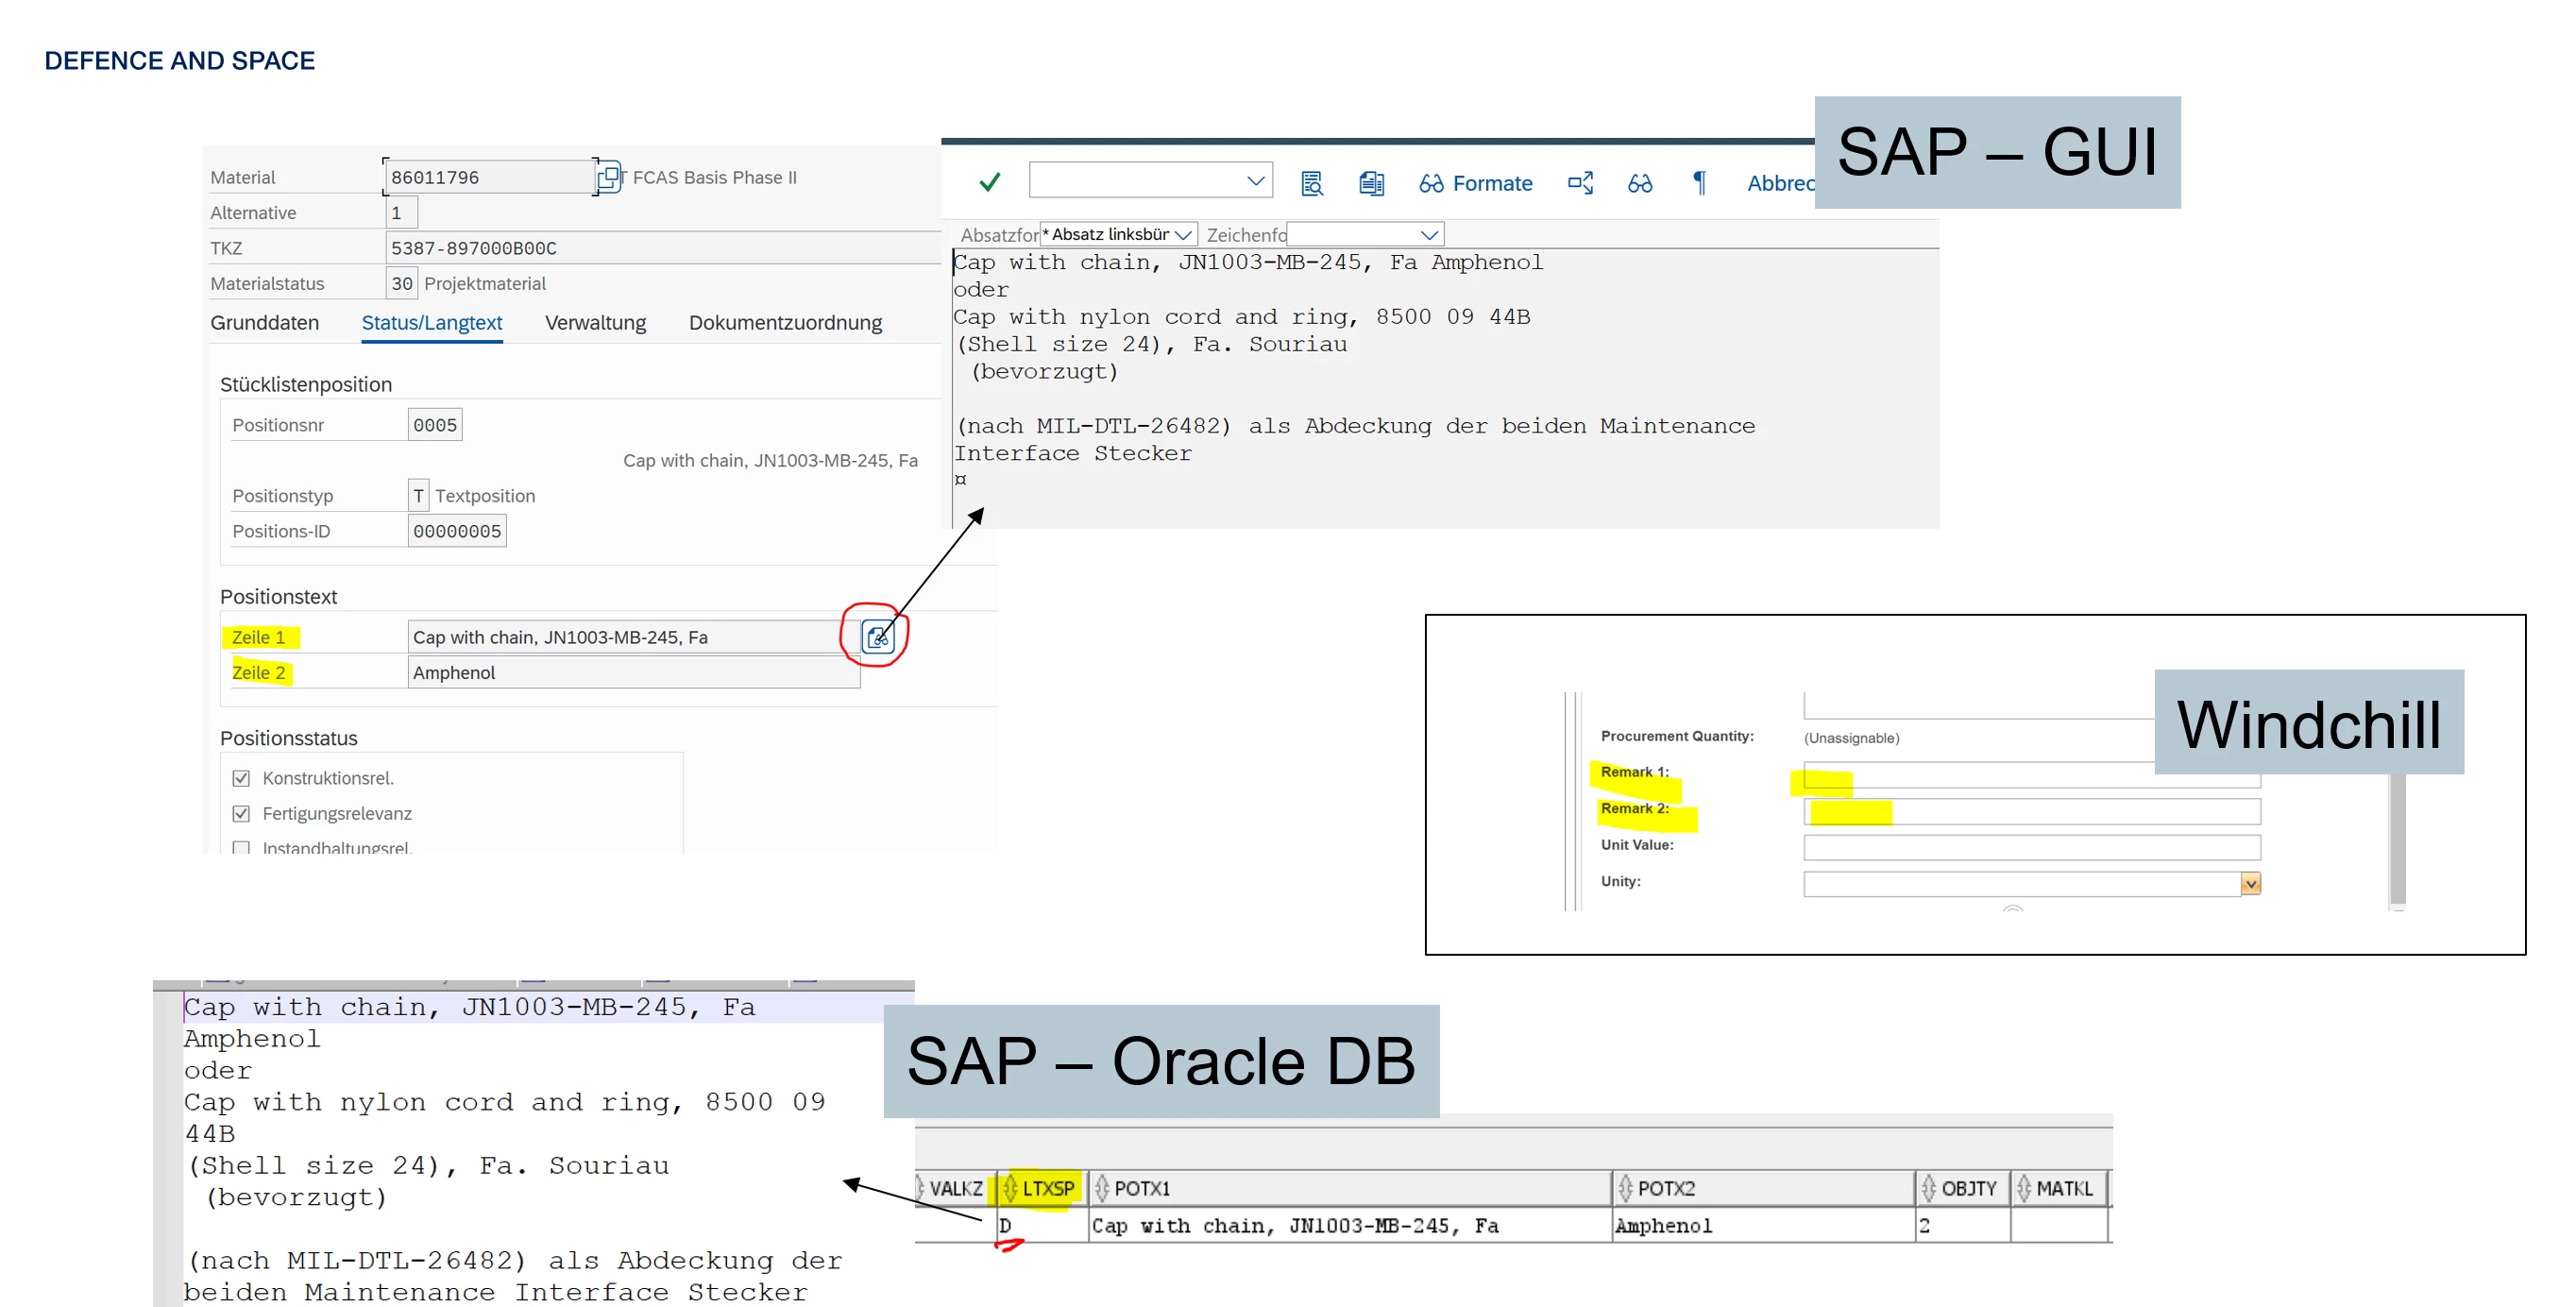Click the document copy icon beside search
2576x1307 pixels.
point(1371,183)
